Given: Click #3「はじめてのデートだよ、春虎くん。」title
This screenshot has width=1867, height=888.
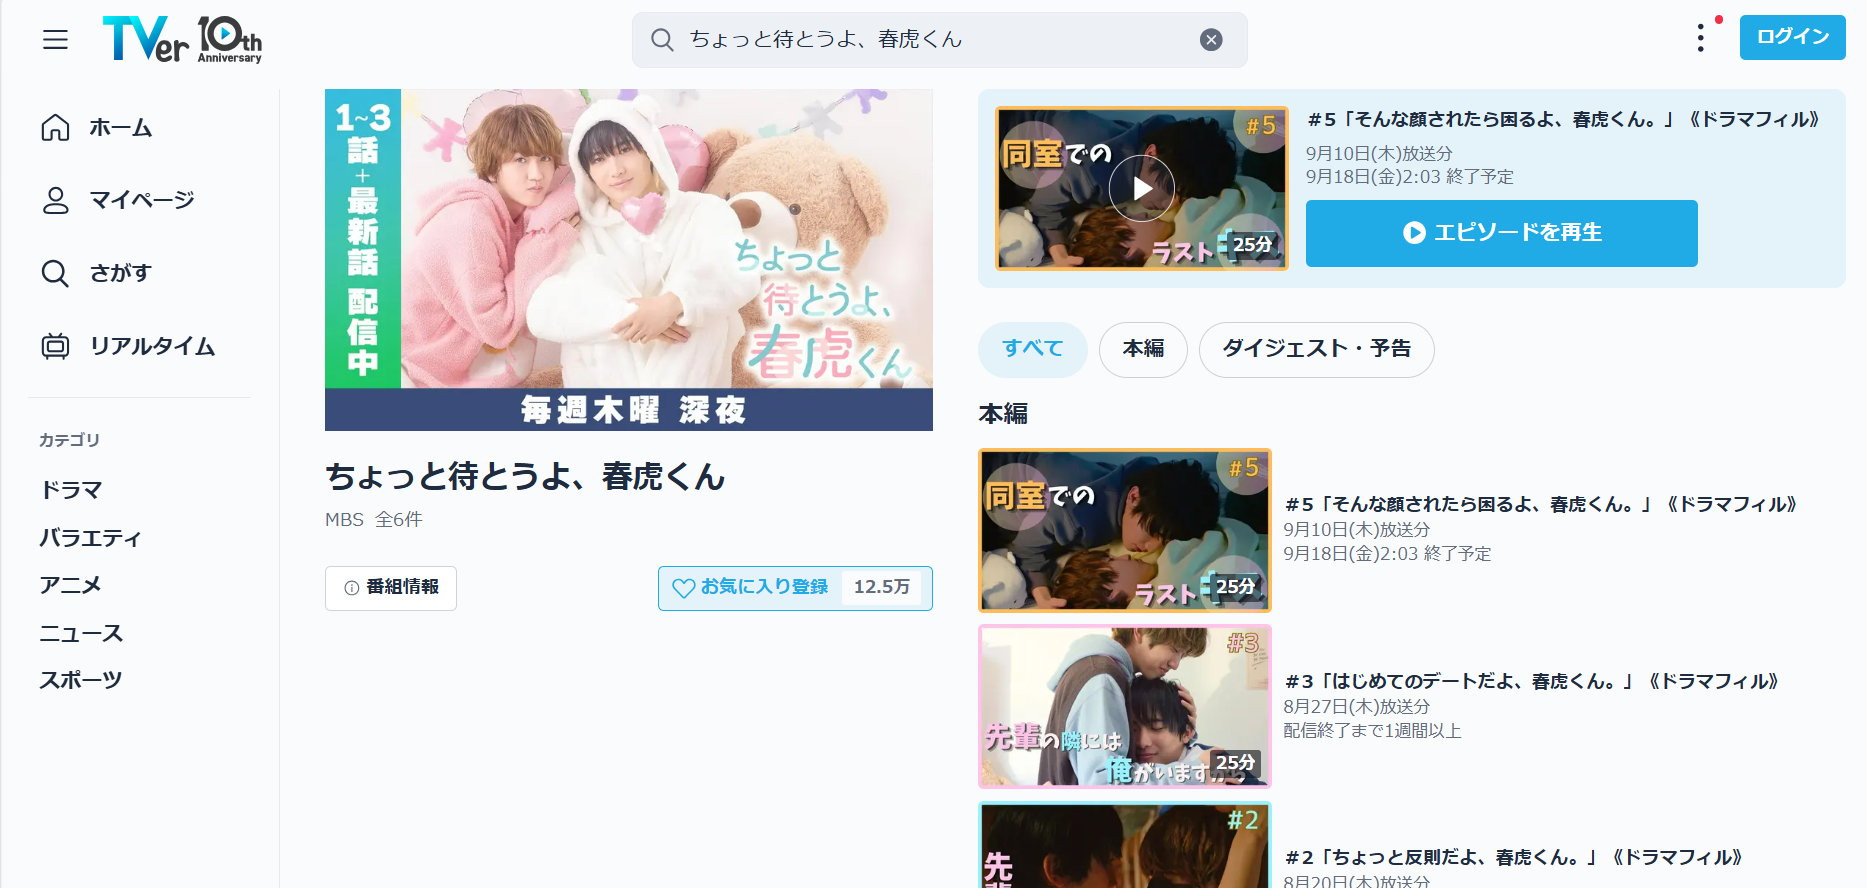Looking at the screenshot, I should pyautogui.click(x=1532, y=682).
